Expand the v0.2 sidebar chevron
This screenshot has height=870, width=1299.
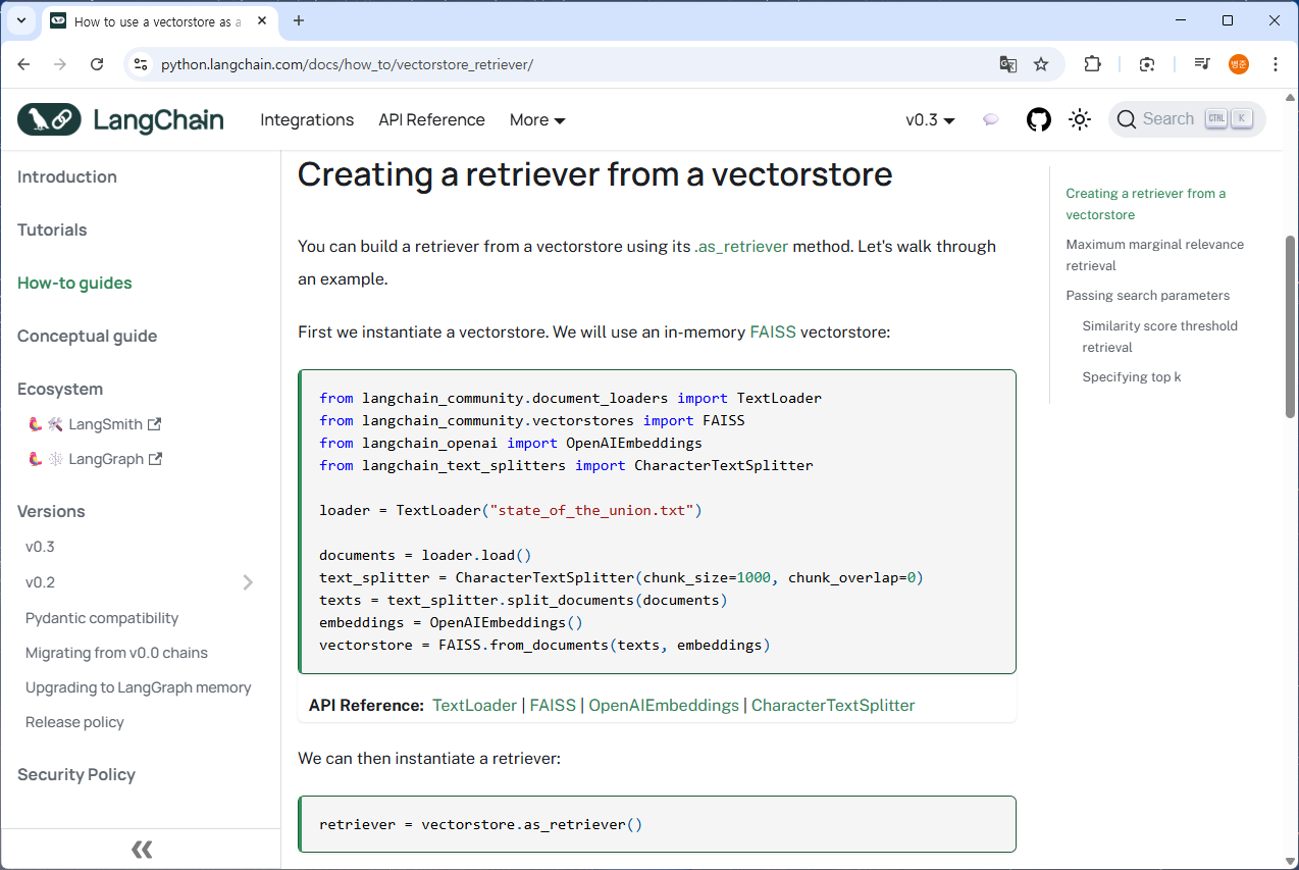click(248, 582)
